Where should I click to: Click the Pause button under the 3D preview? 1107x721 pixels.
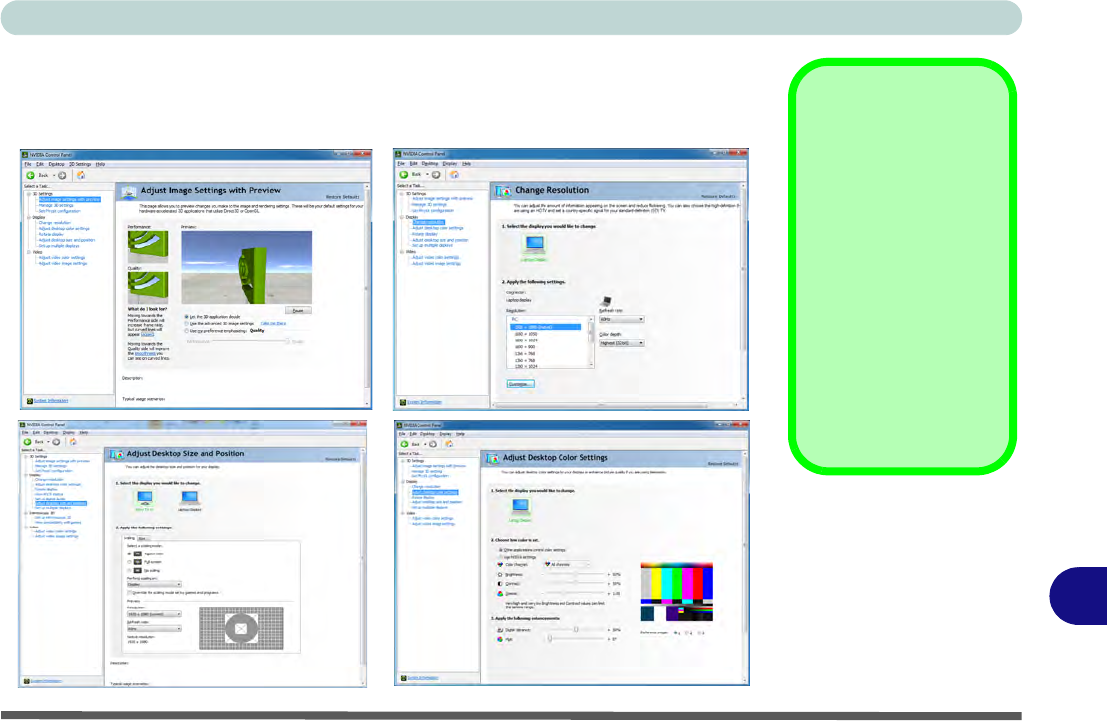pyautogui.click(x=298, y=311)
